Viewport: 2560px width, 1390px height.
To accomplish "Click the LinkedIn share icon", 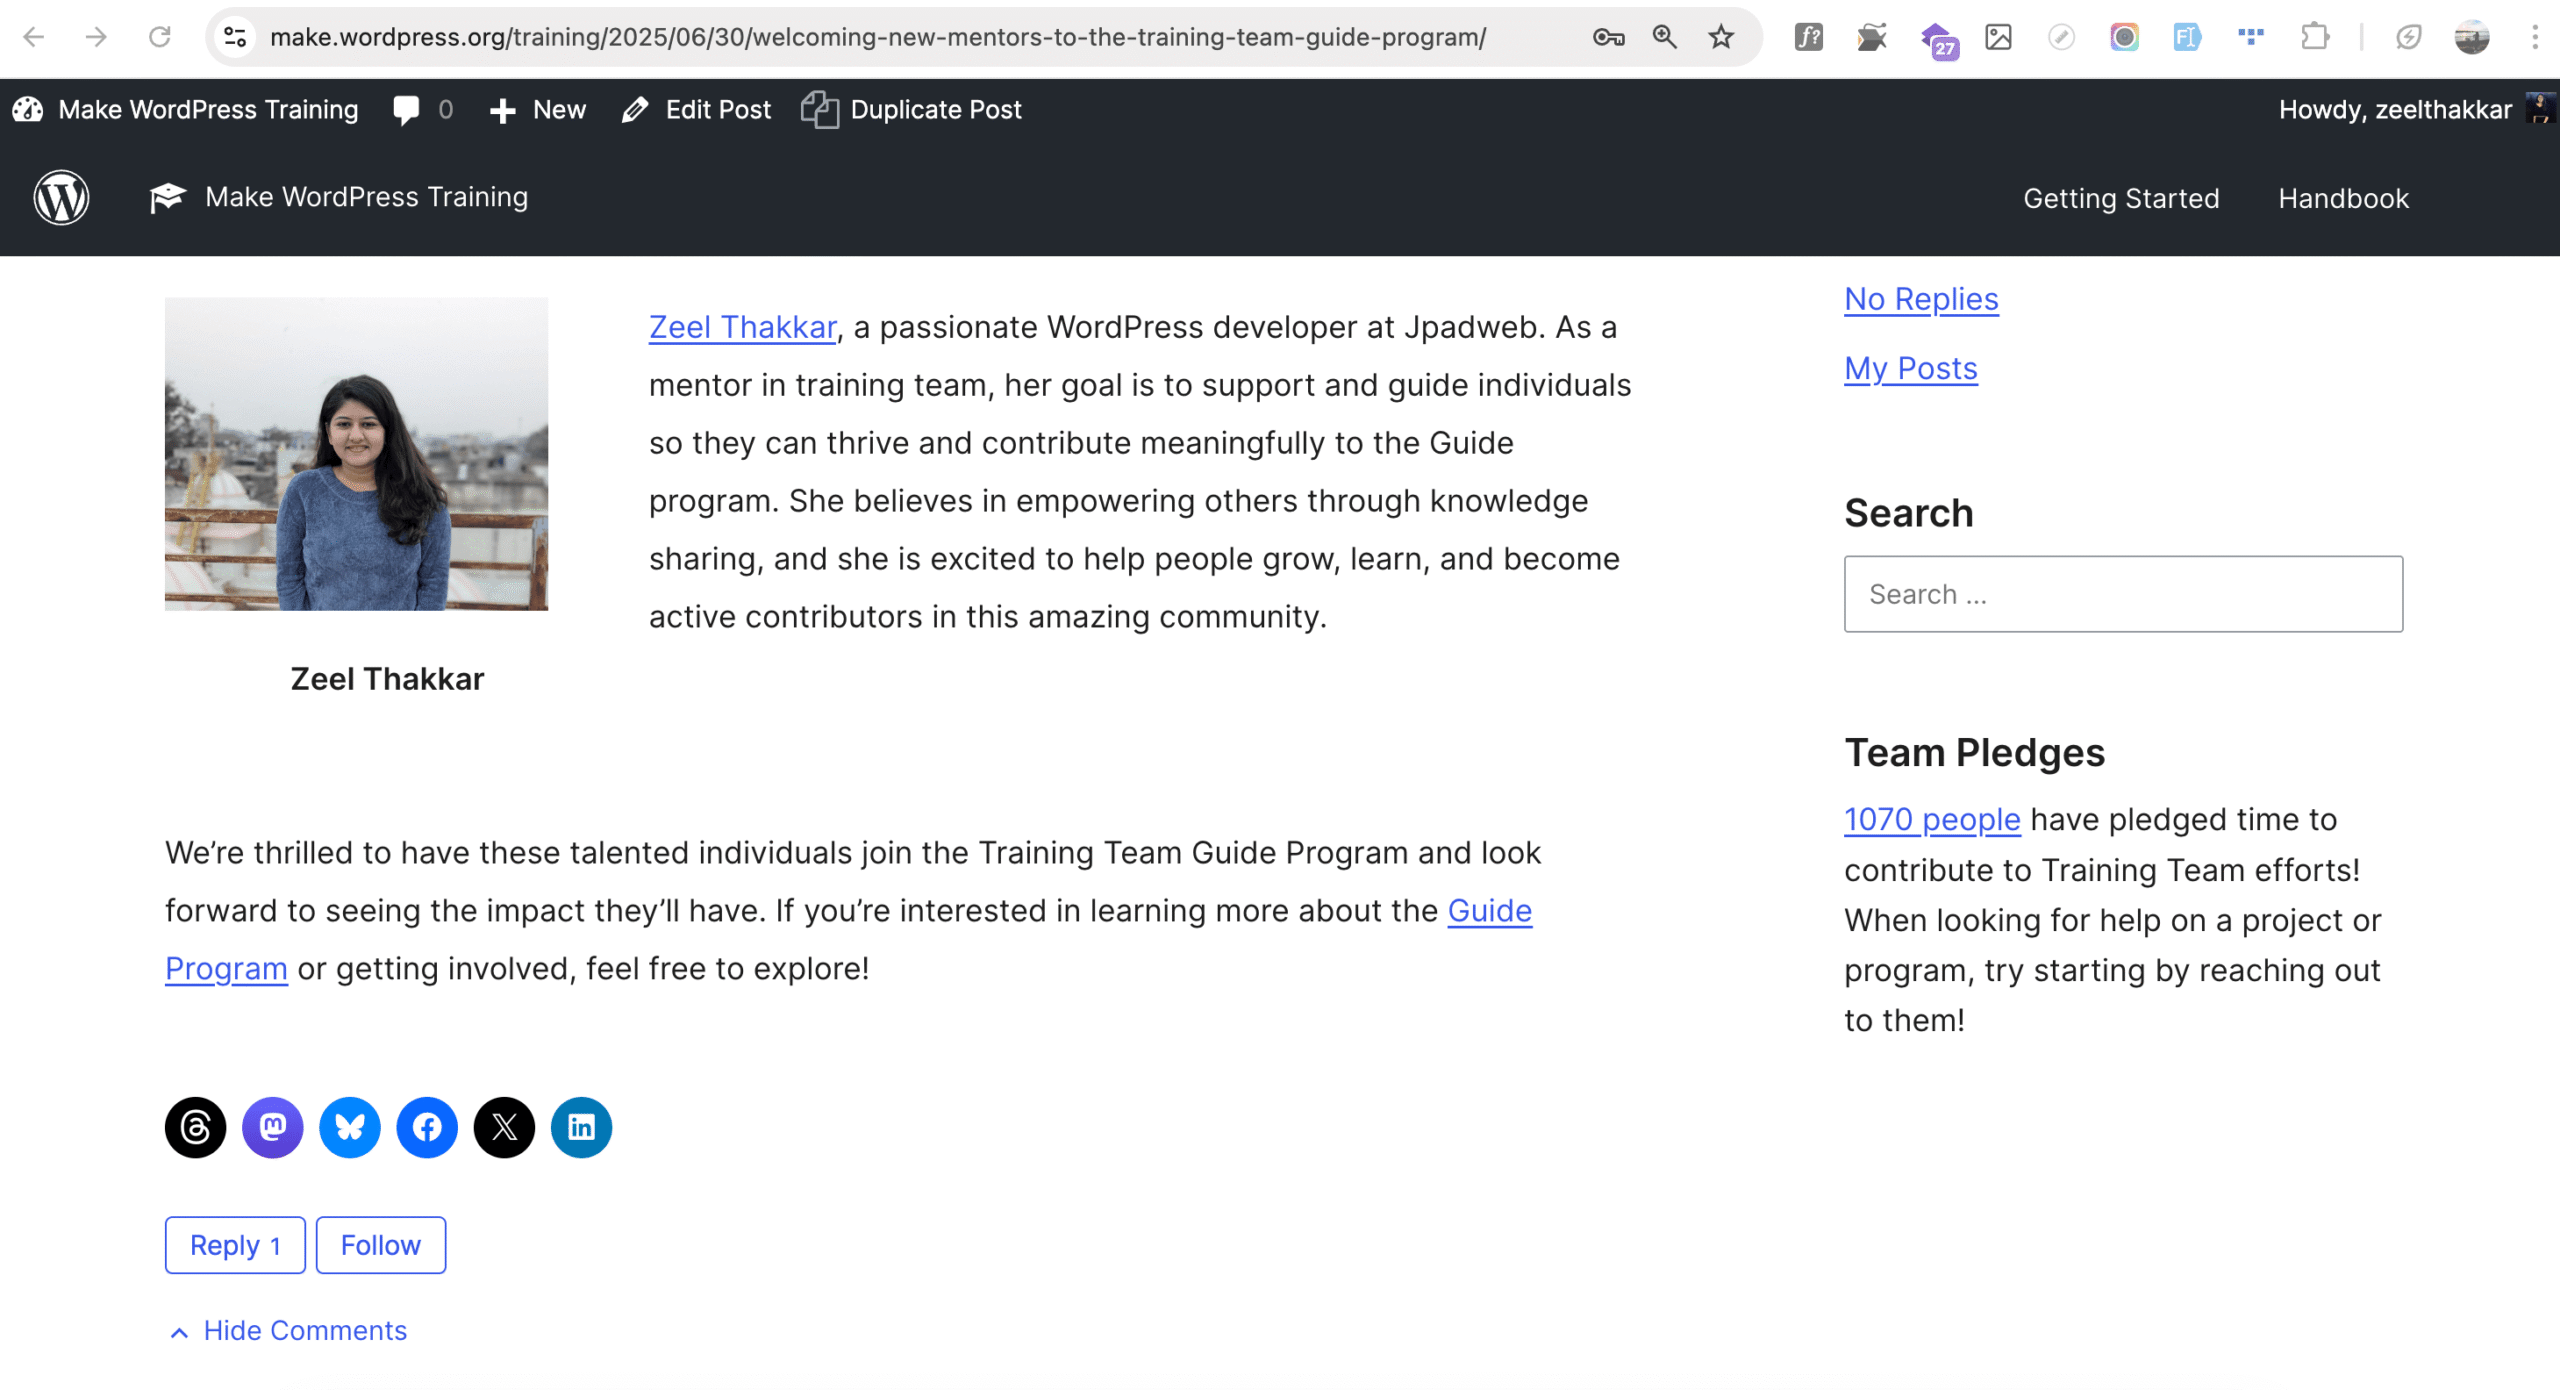I will click(581, 1127).
